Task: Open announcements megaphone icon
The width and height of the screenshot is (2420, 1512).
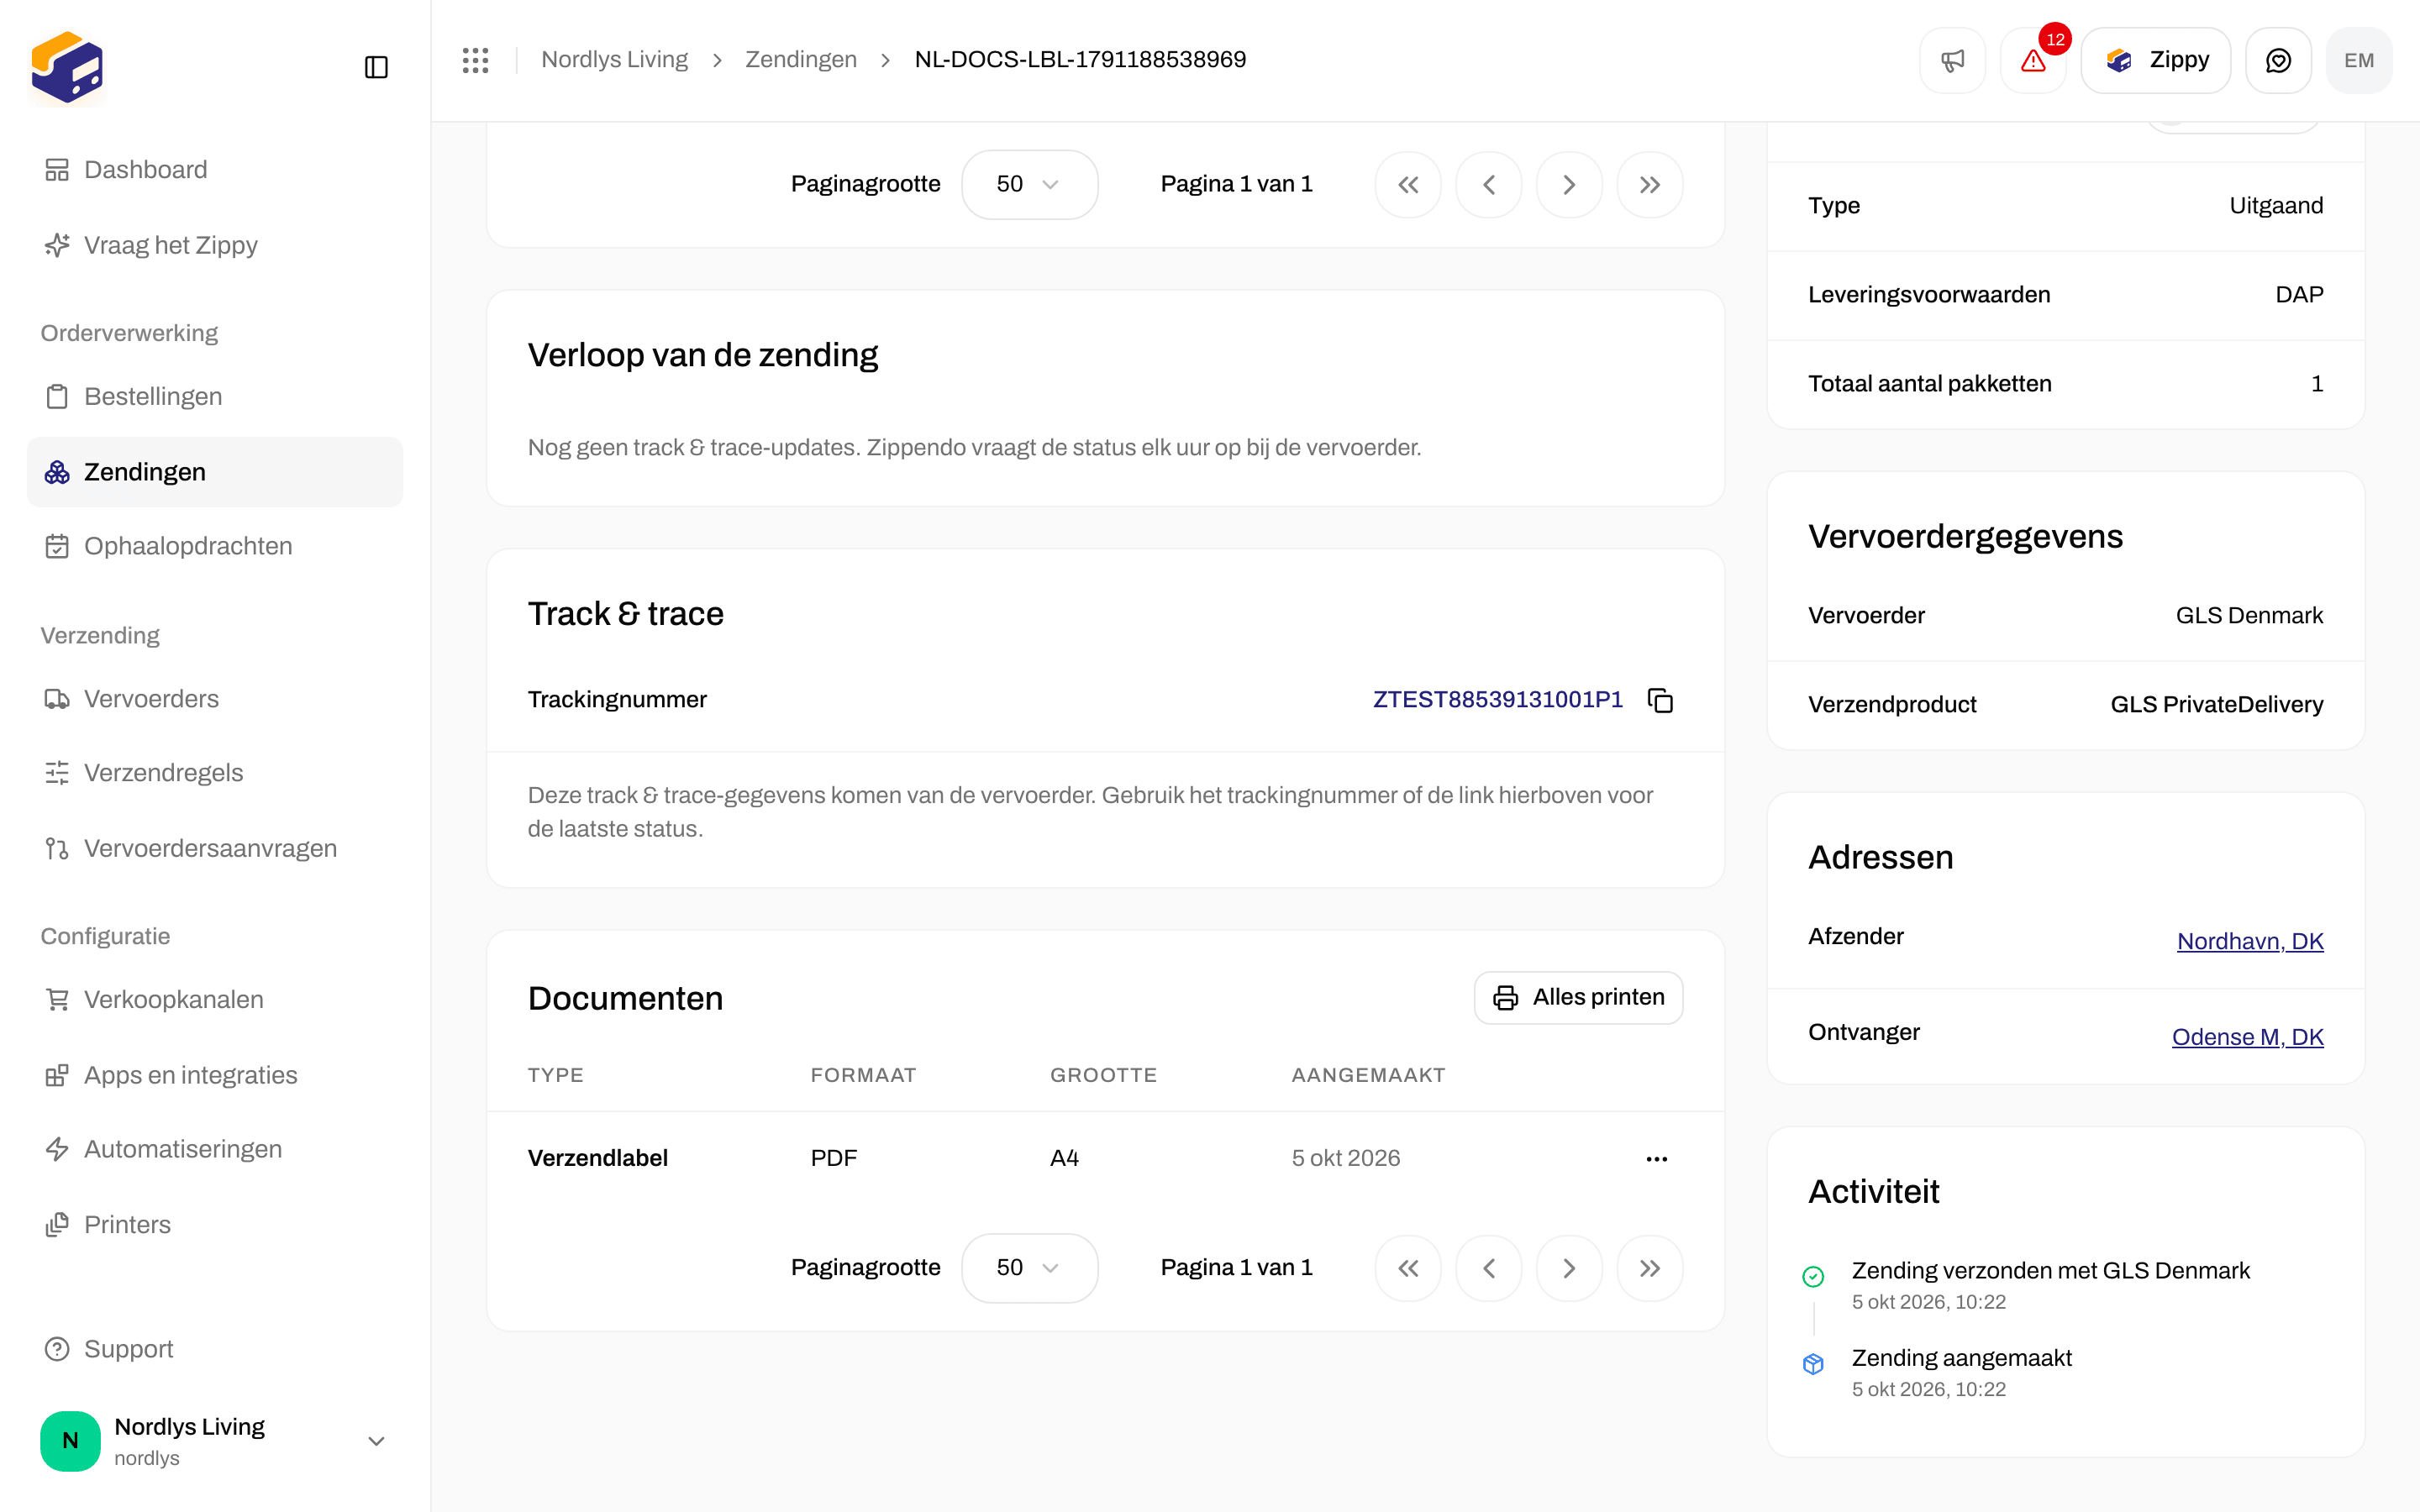Action: (x=1952, y=60)
